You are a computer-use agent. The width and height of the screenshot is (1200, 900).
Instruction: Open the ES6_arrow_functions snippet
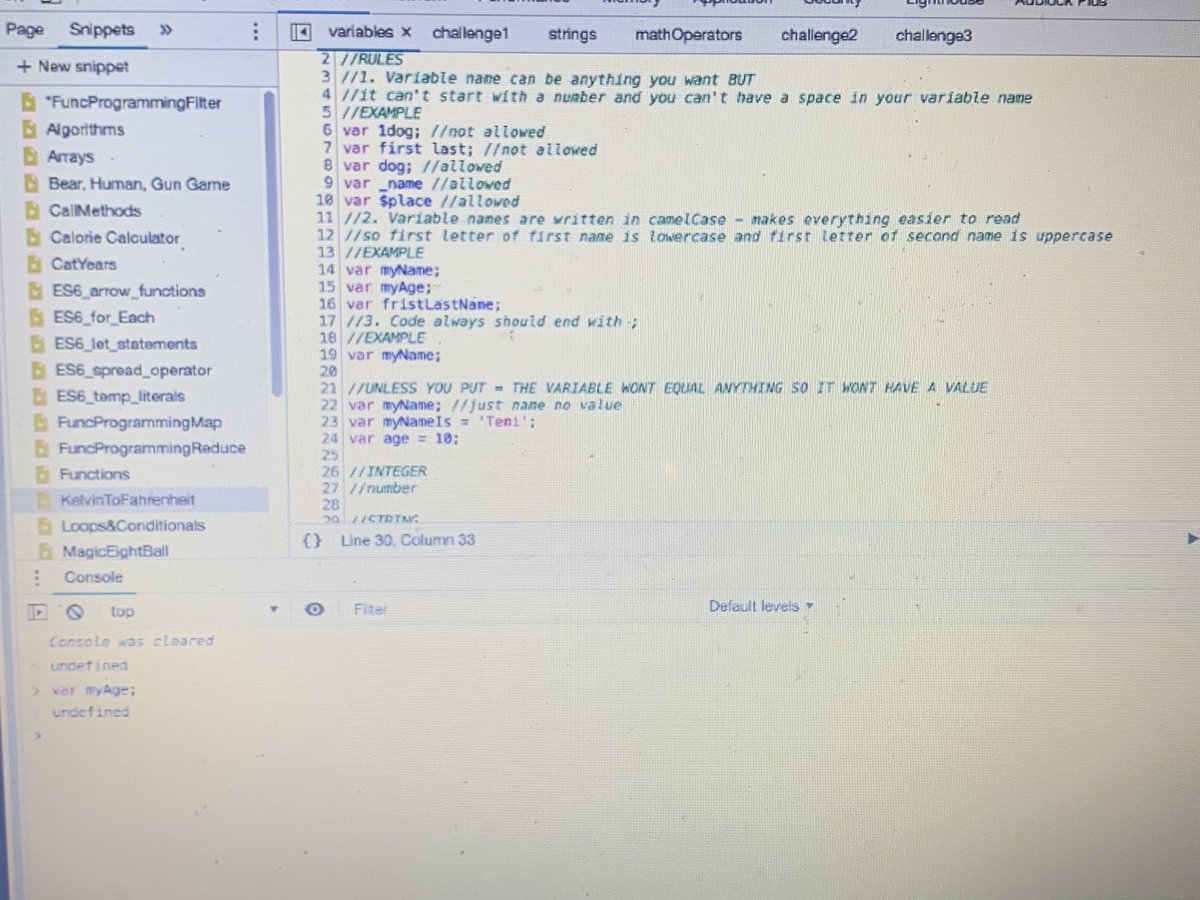coord(130,291)
